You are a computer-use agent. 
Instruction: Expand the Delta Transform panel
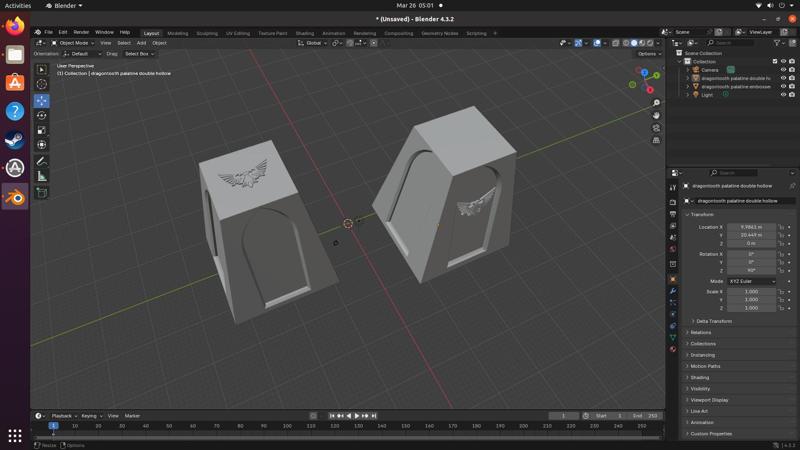714,321
